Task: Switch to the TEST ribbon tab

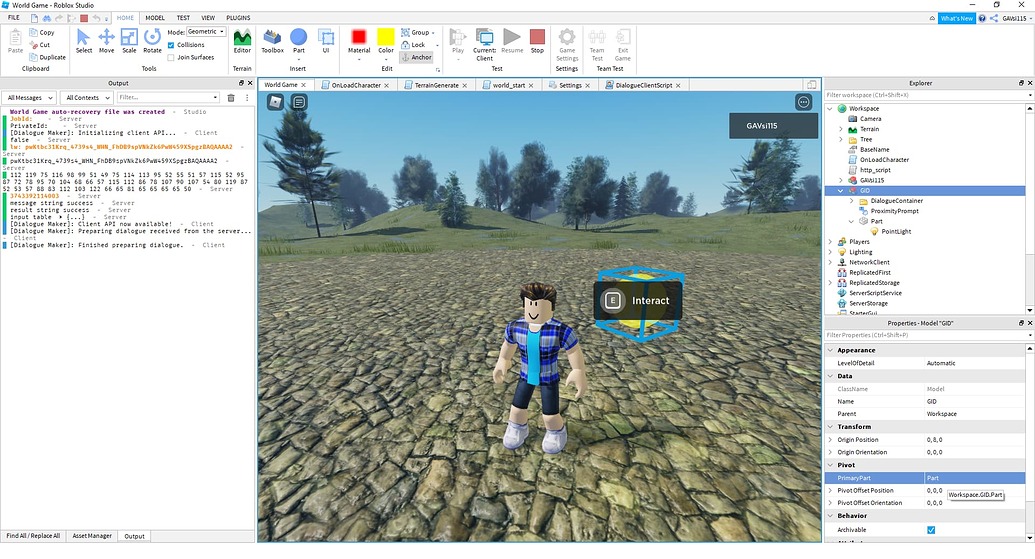Action: [184, 18]
